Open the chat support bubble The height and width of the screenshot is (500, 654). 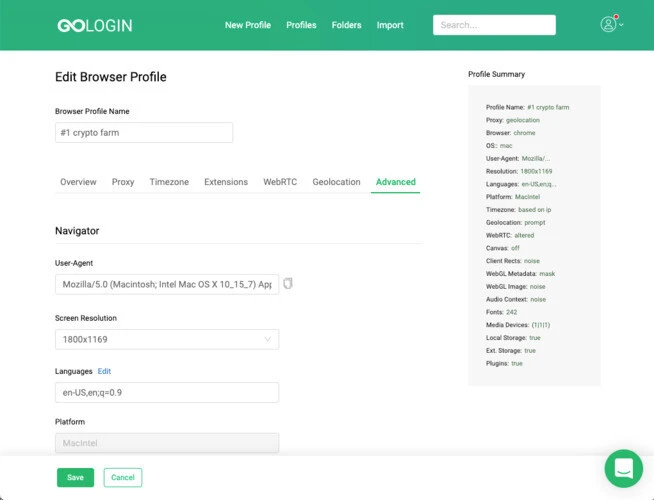(x=624, y=468)
